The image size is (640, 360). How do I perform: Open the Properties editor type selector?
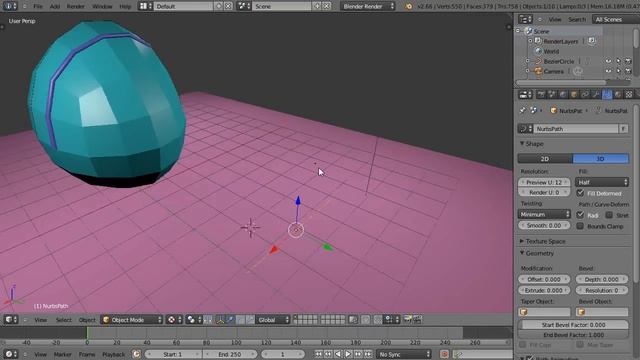click(525, 94)
